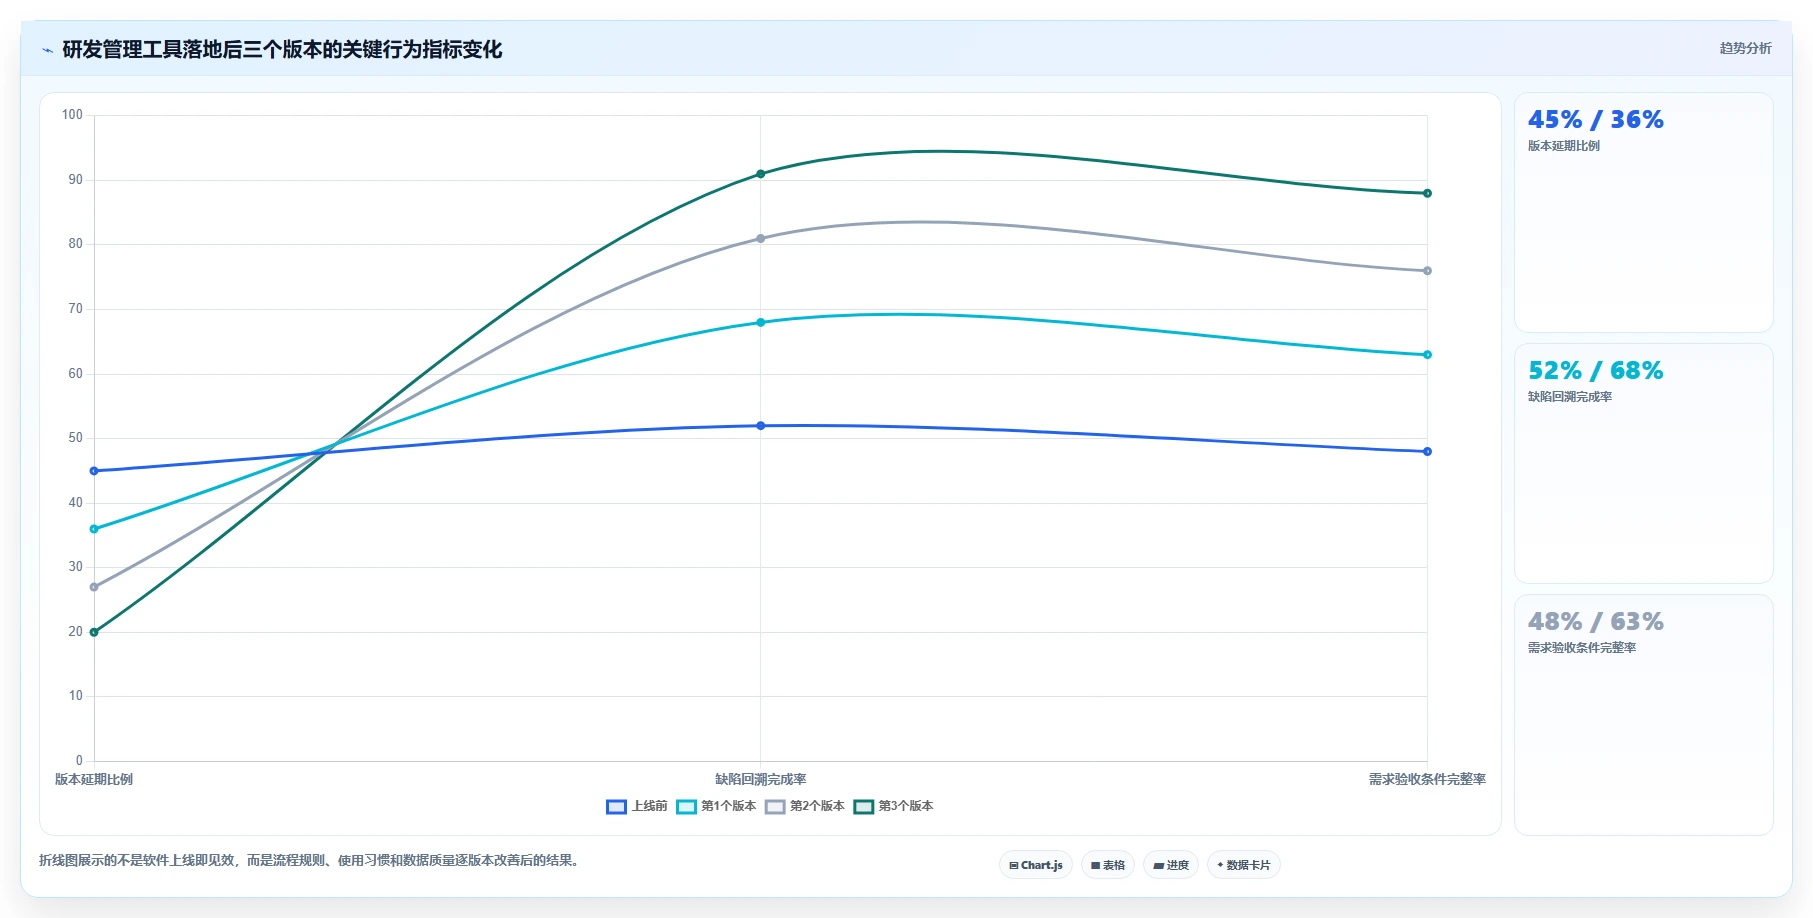
Task: Click the y-axis tick label 0
Action: click(x=79, y=761)
